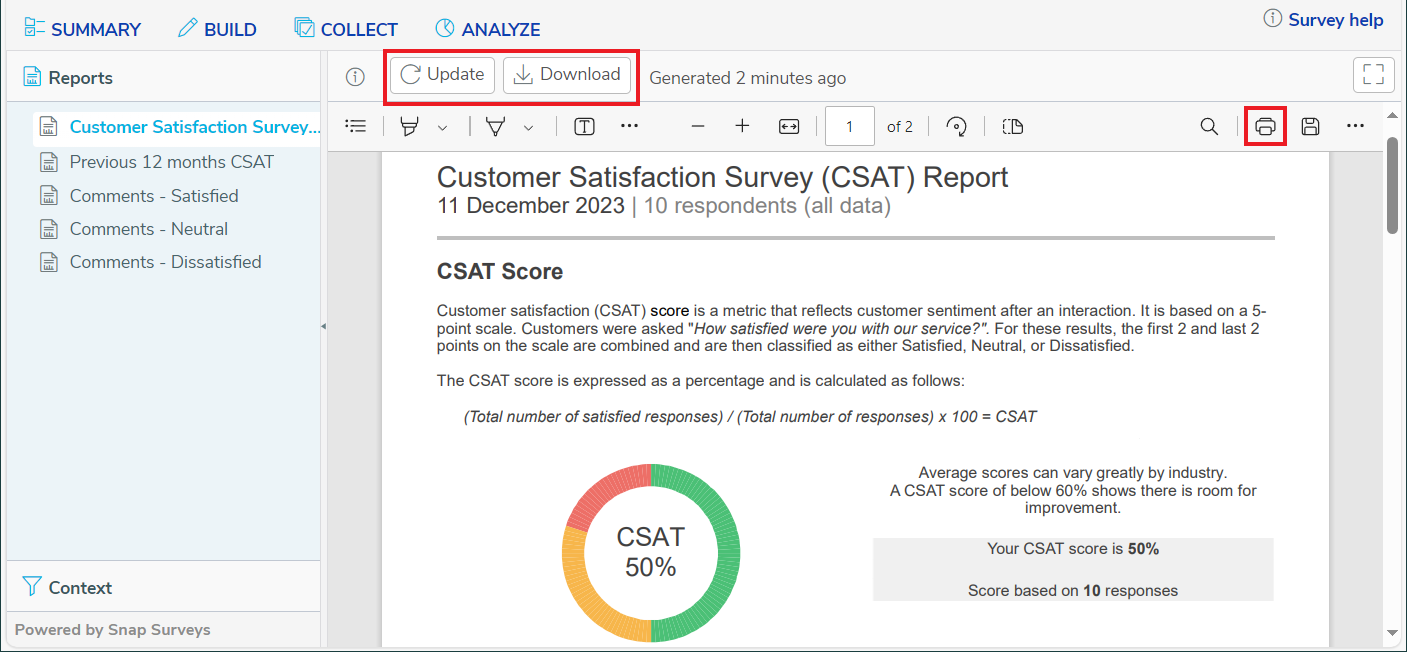Expand the highlighter tool options arrow
This screenshot has height=652, width=1407.
click(x=442, y=127)
